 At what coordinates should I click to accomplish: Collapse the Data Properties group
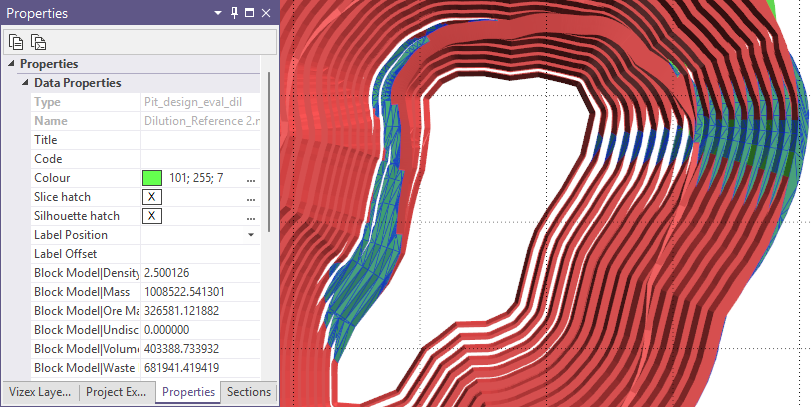pos(24,83)
